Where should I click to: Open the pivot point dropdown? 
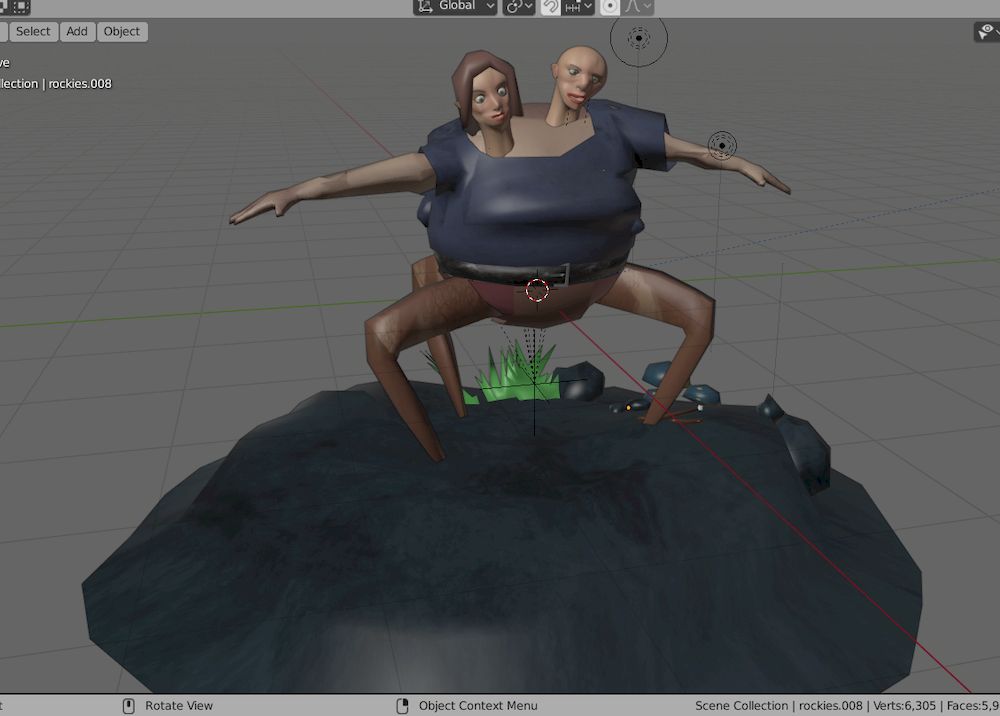coord(518,6)
